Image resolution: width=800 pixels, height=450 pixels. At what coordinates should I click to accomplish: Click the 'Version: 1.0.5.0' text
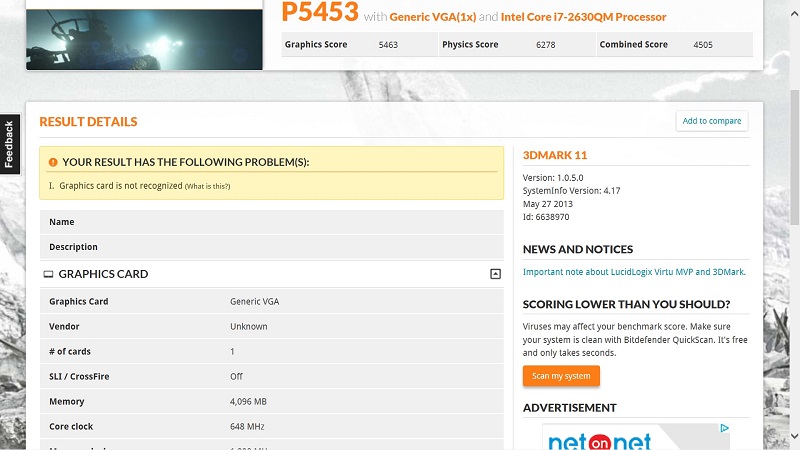(x=553, y=178)
